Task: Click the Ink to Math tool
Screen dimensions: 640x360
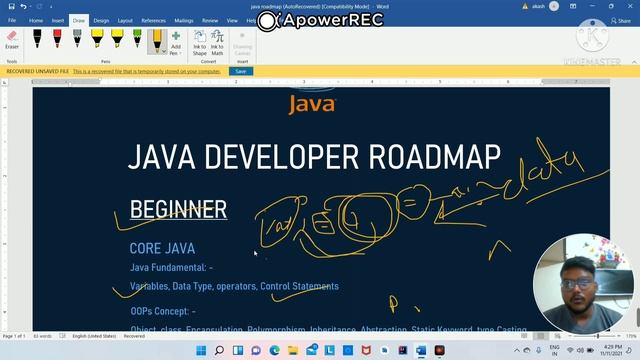Action: (x=217, y=43)
